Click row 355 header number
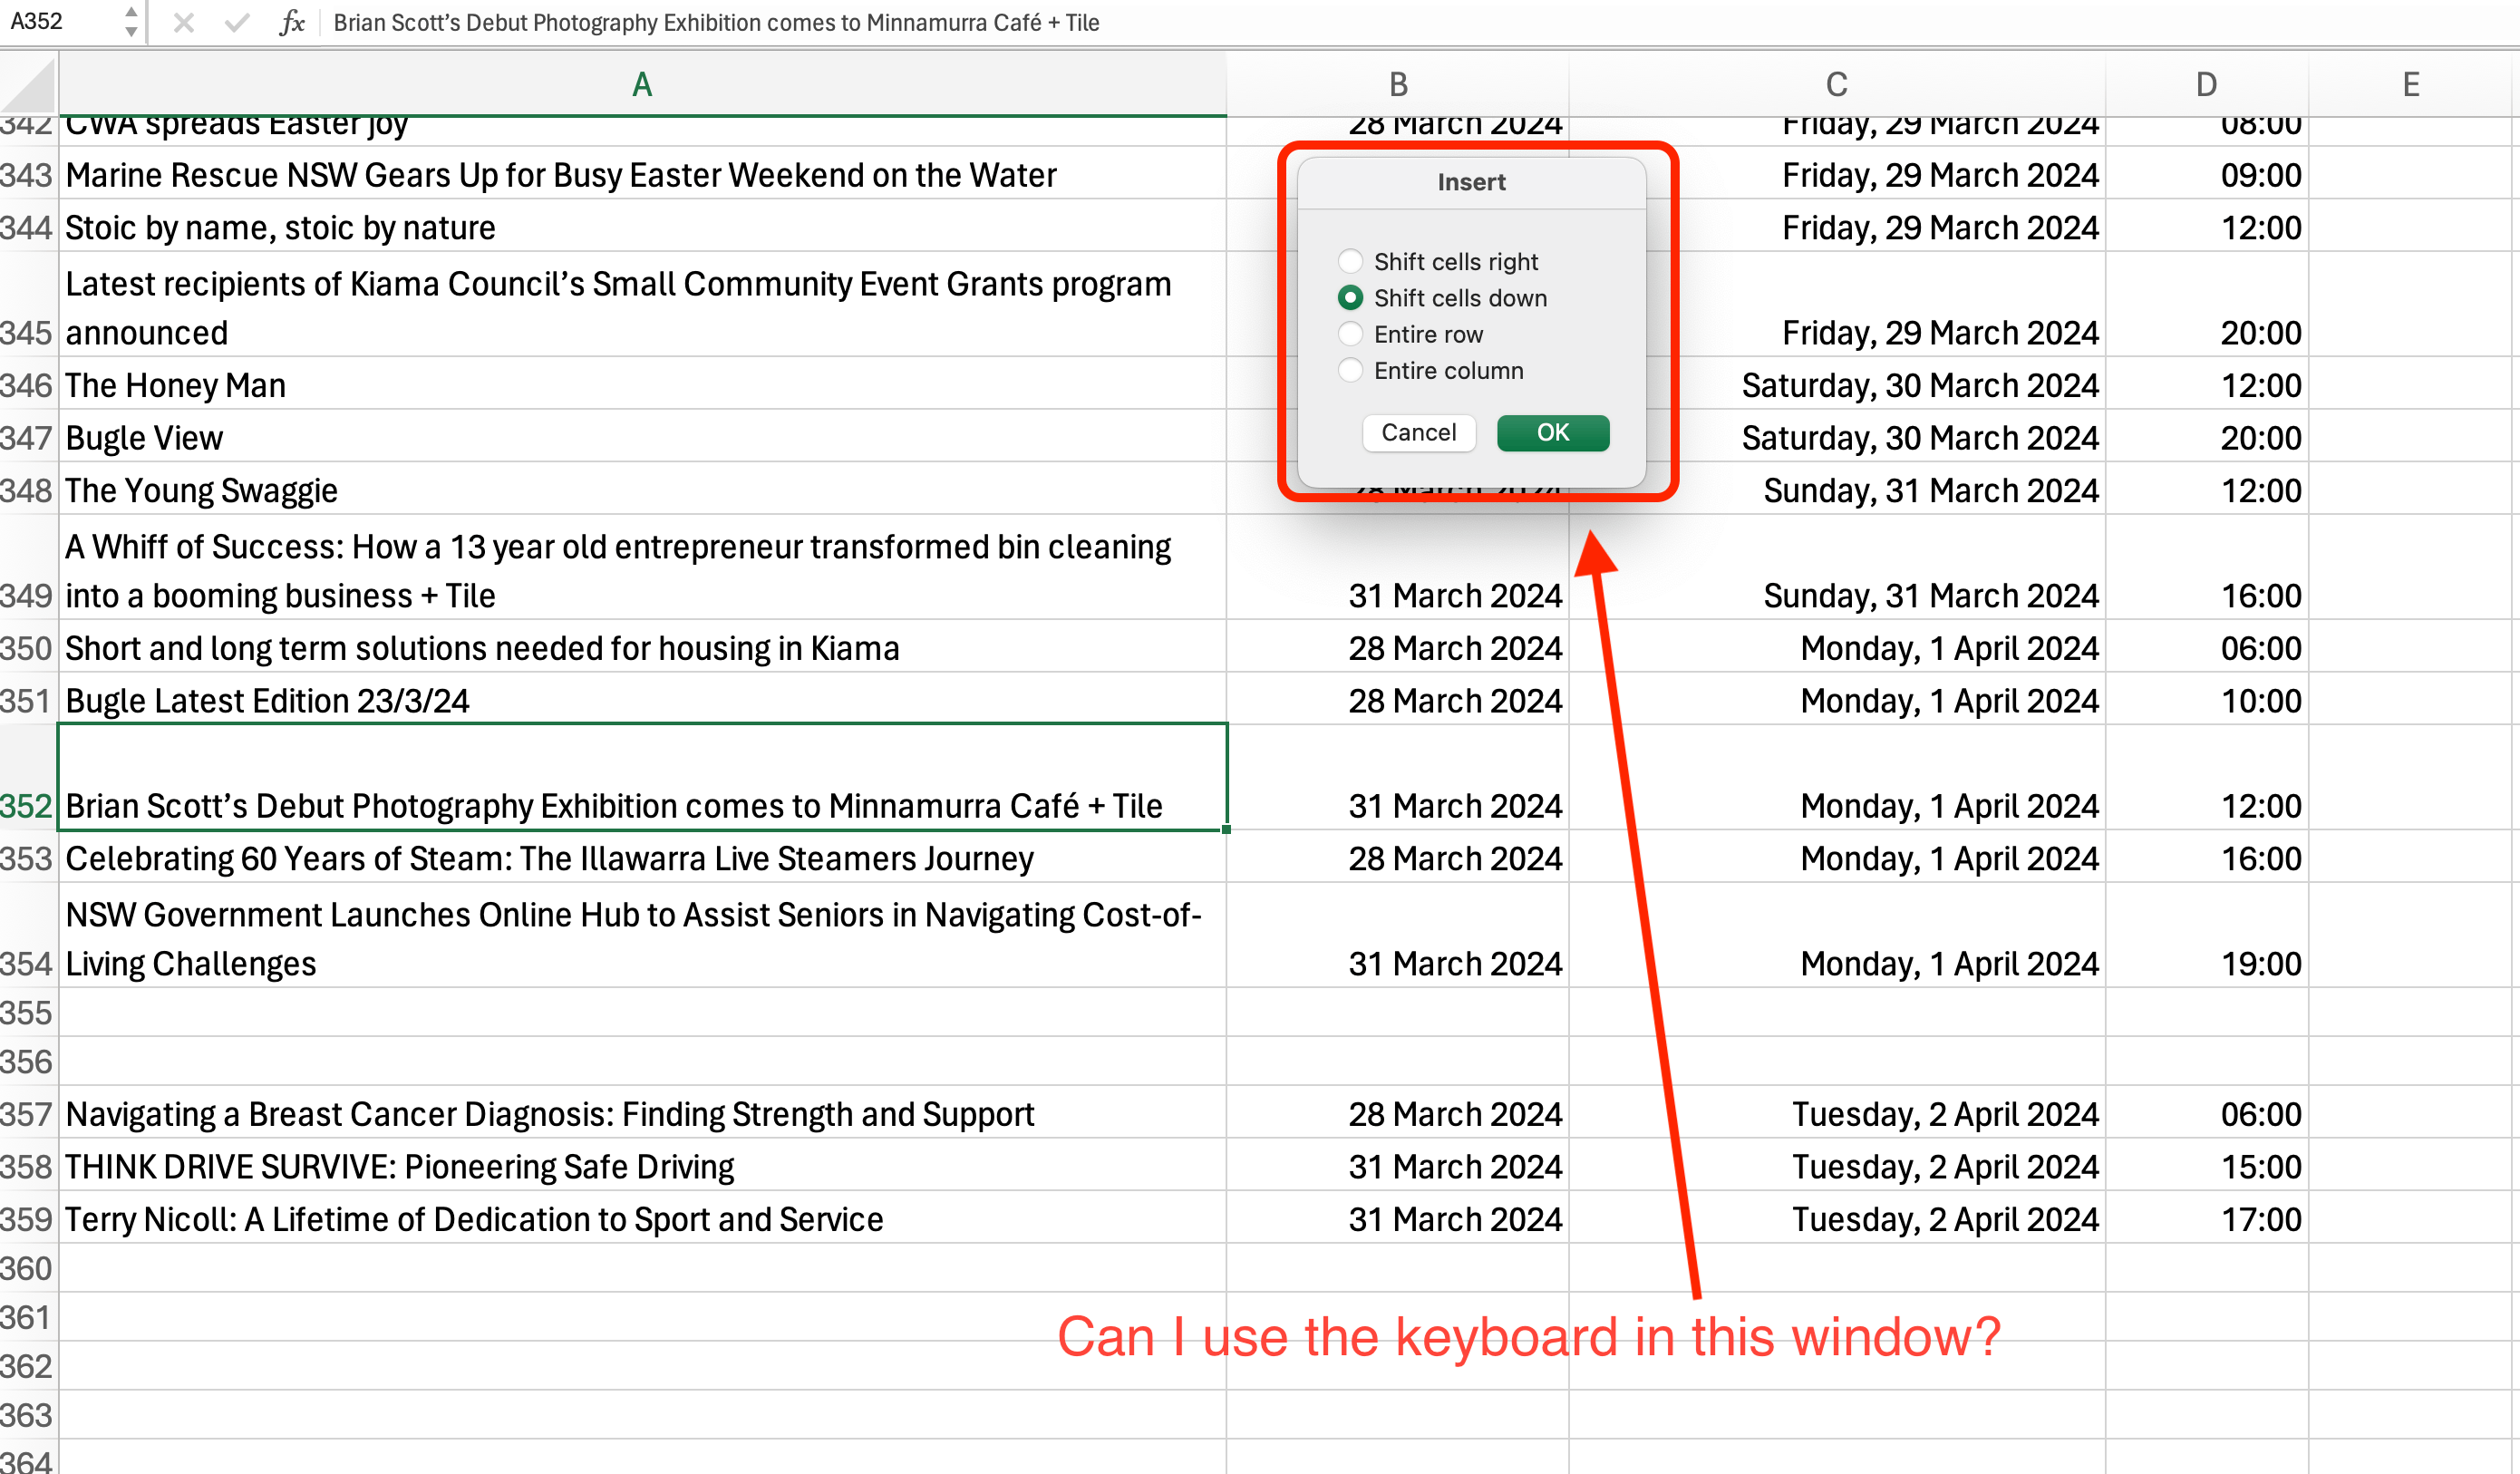 (x=27, y=1012)
